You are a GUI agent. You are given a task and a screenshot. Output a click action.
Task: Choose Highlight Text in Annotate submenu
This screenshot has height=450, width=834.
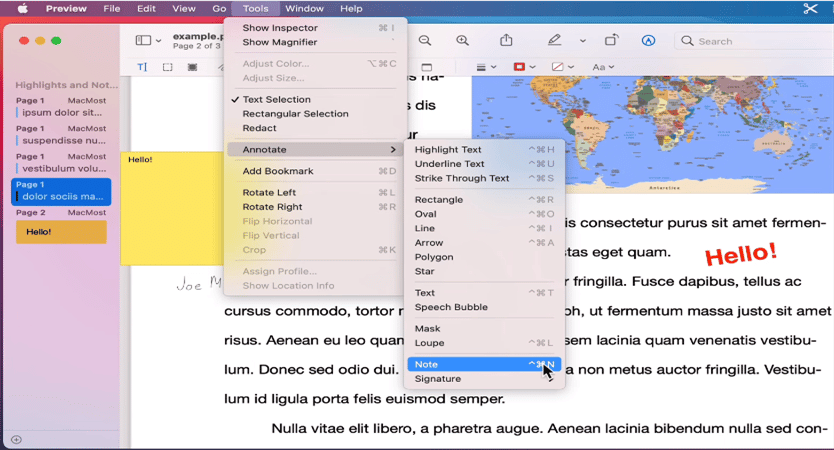click(484, 149)
